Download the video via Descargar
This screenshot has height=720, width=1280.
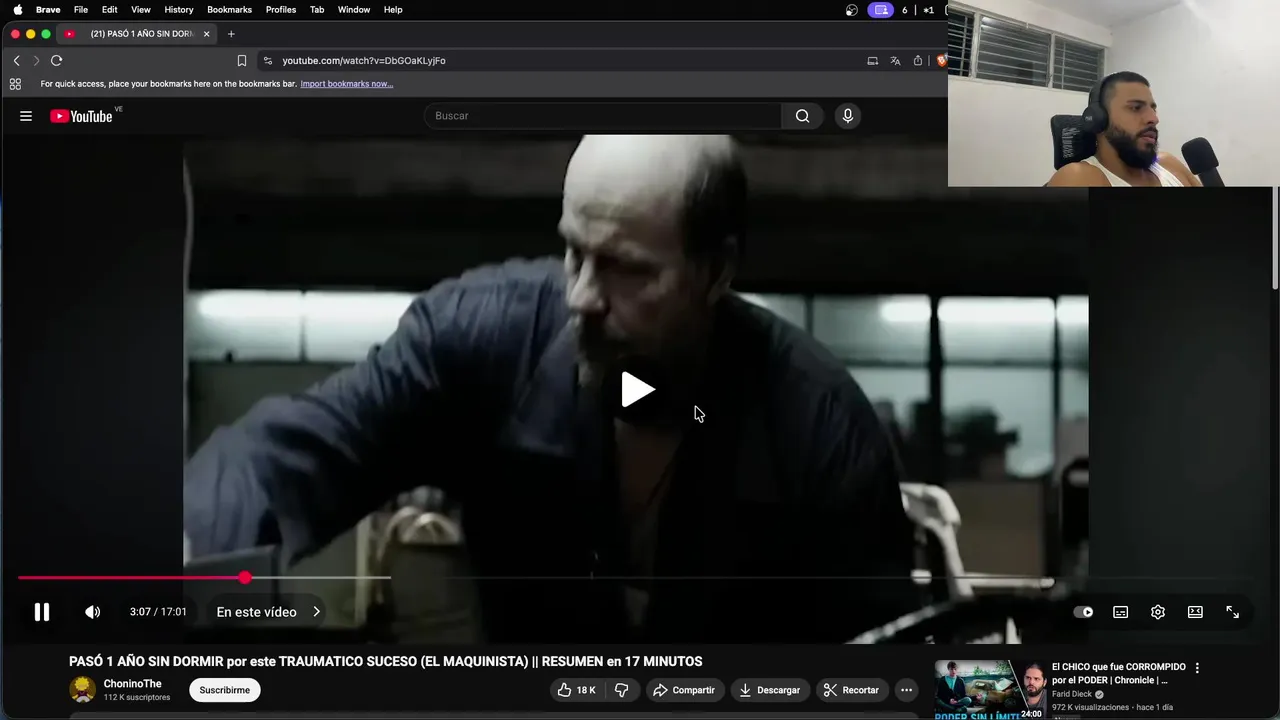(770, 690)
